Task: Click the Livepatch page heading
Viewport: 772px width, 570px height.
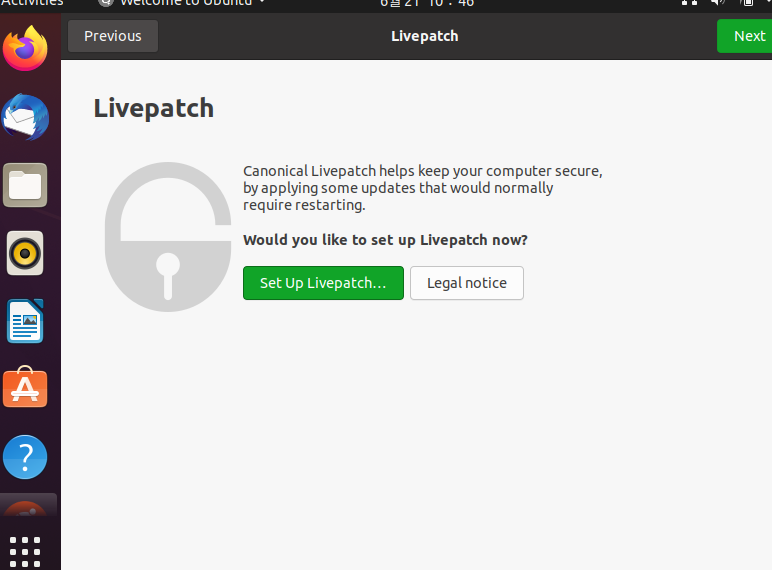Action: pos(154,109)
